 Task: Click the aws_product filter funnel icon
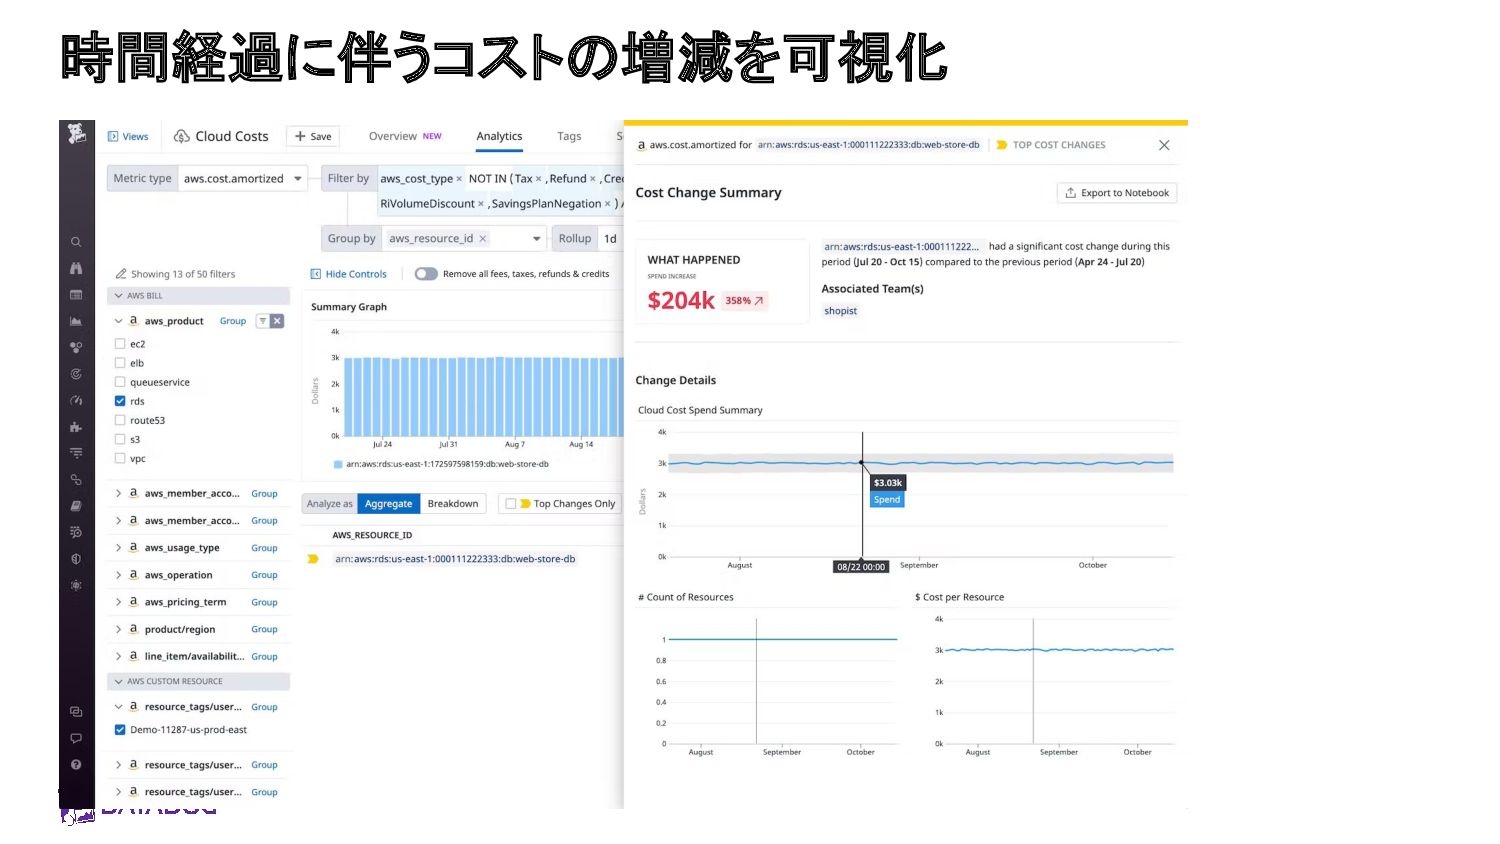[x=263, y=321]
